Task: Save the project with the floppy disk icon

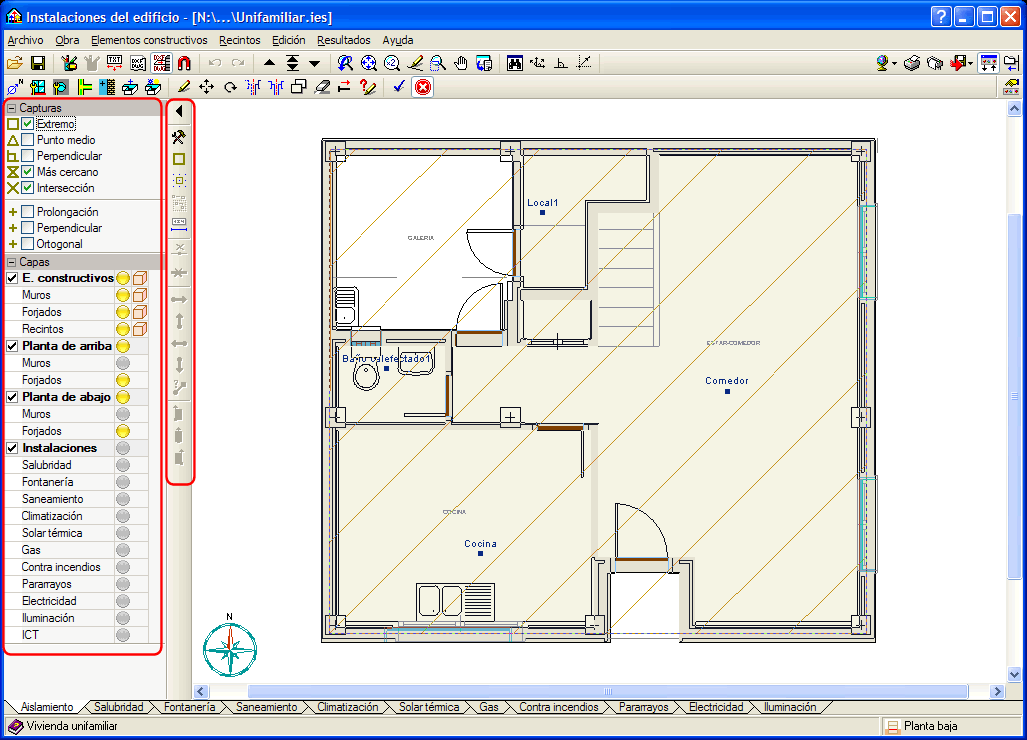Action: coord(38,64)
